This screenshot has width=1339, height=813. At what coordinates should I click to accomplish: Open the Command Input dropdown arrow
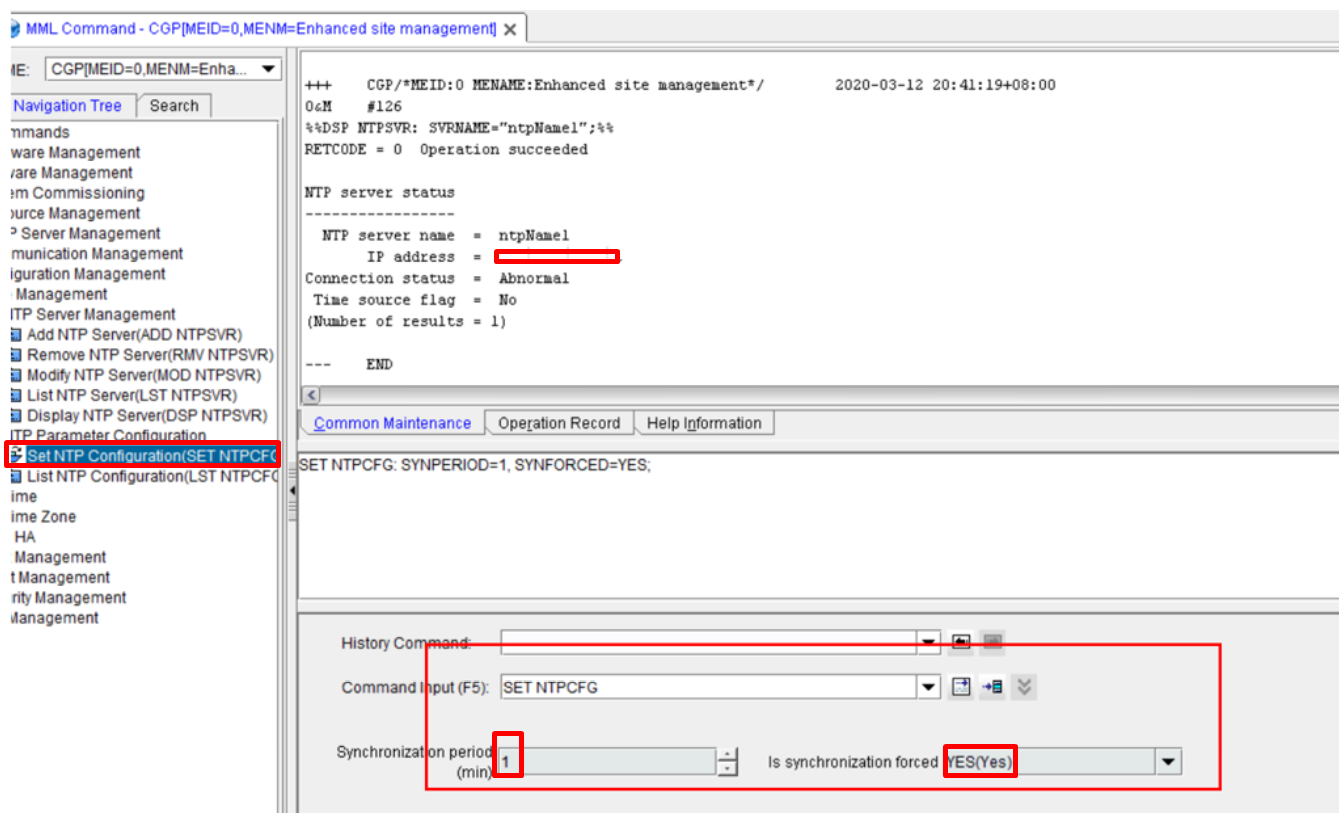(930, 687)
